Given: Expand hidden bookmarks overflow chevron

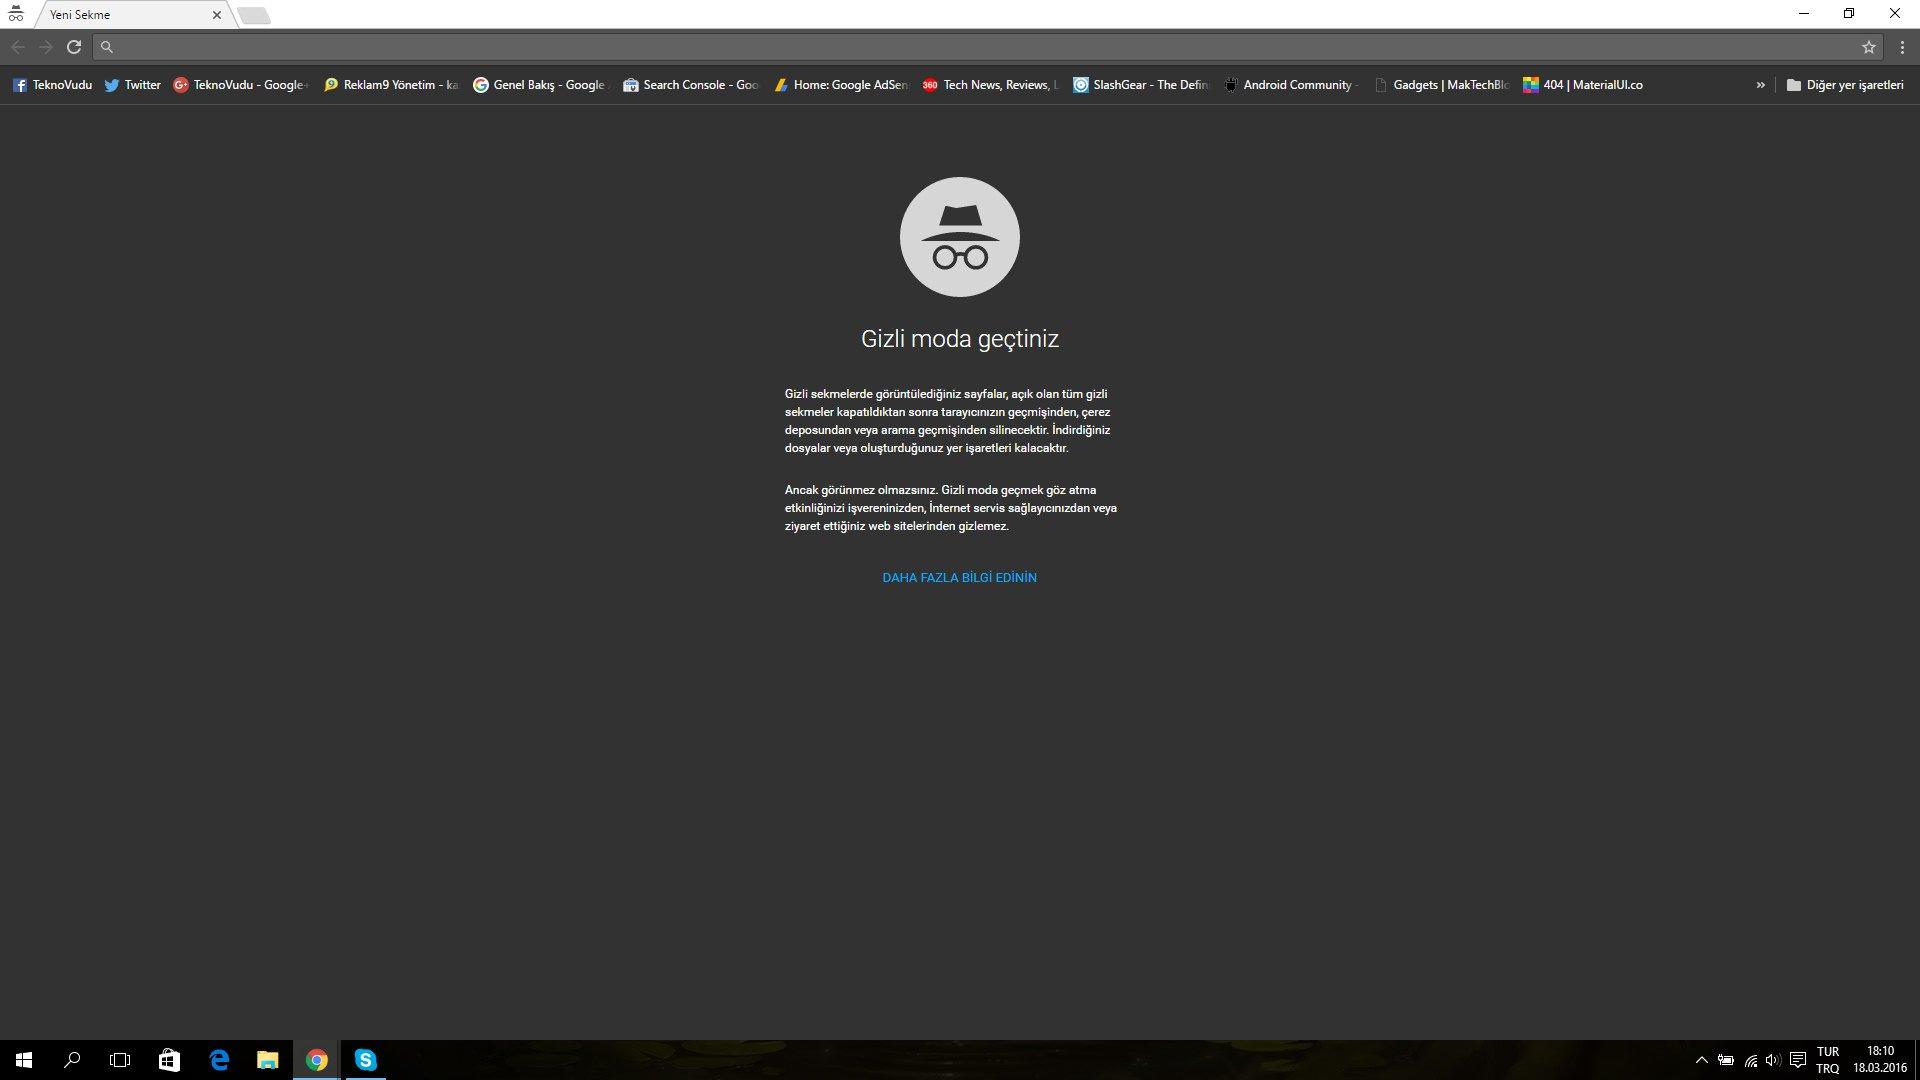Looking at the screenshot, I should (x=1760, y=85).
